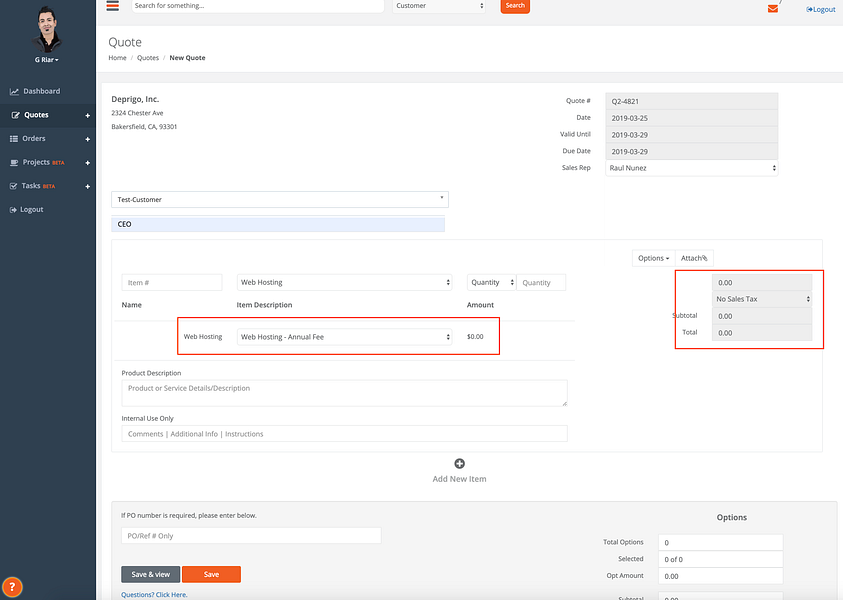This screenshot has height=600, width=843.
Task: Click the top-right Logout link
Action: point(821,9)
